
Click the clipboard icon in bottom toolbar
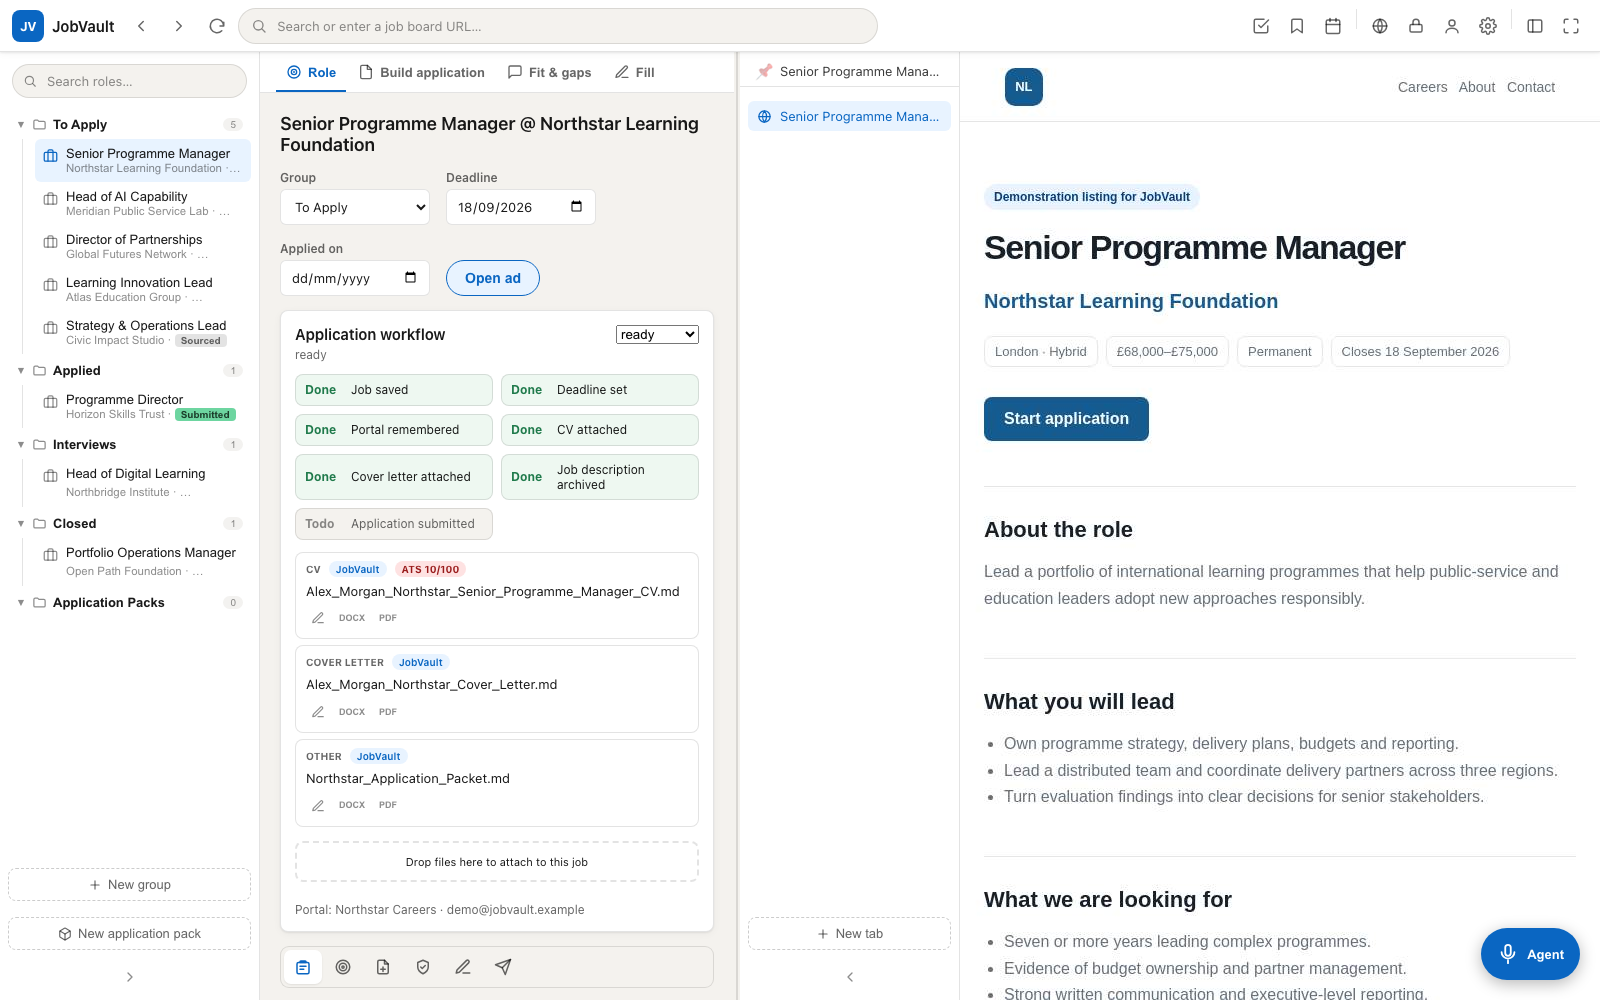click(x=303, y=967)
